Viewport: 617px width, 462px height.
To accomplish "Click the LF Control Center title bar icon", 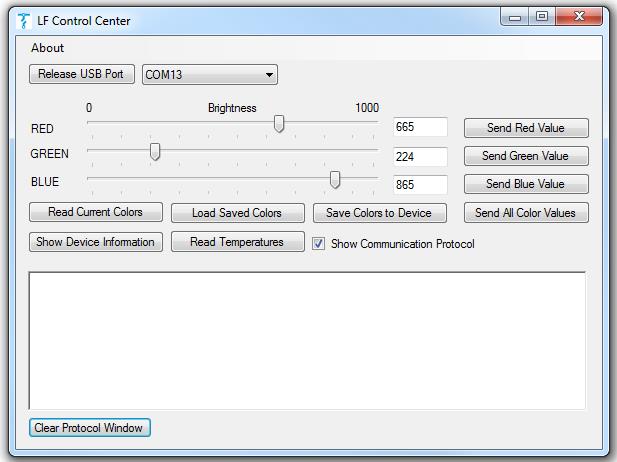I will (x=24, y=20).
